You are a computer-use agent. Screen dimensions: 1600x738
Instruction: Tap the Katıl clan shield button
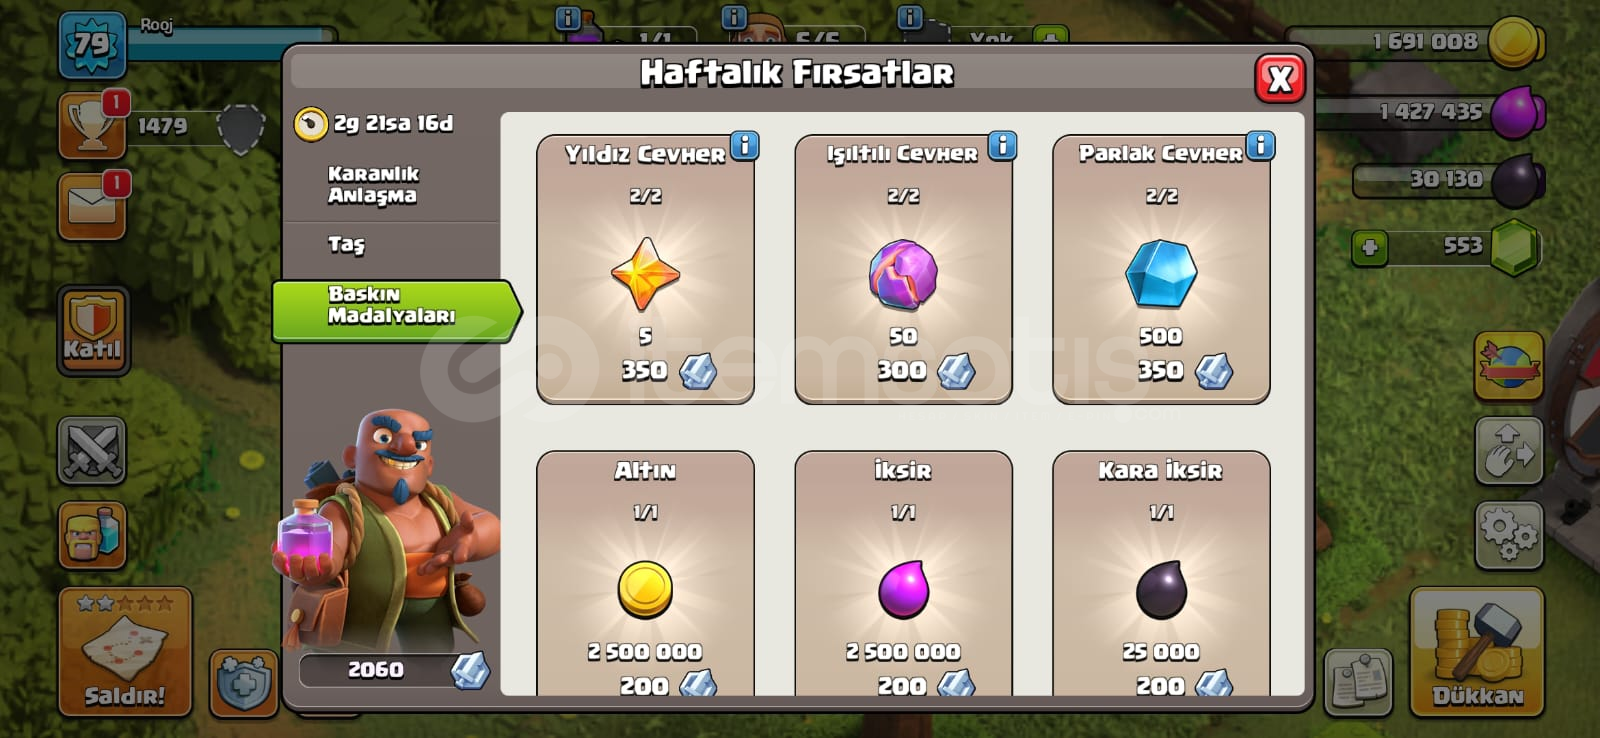92,331
